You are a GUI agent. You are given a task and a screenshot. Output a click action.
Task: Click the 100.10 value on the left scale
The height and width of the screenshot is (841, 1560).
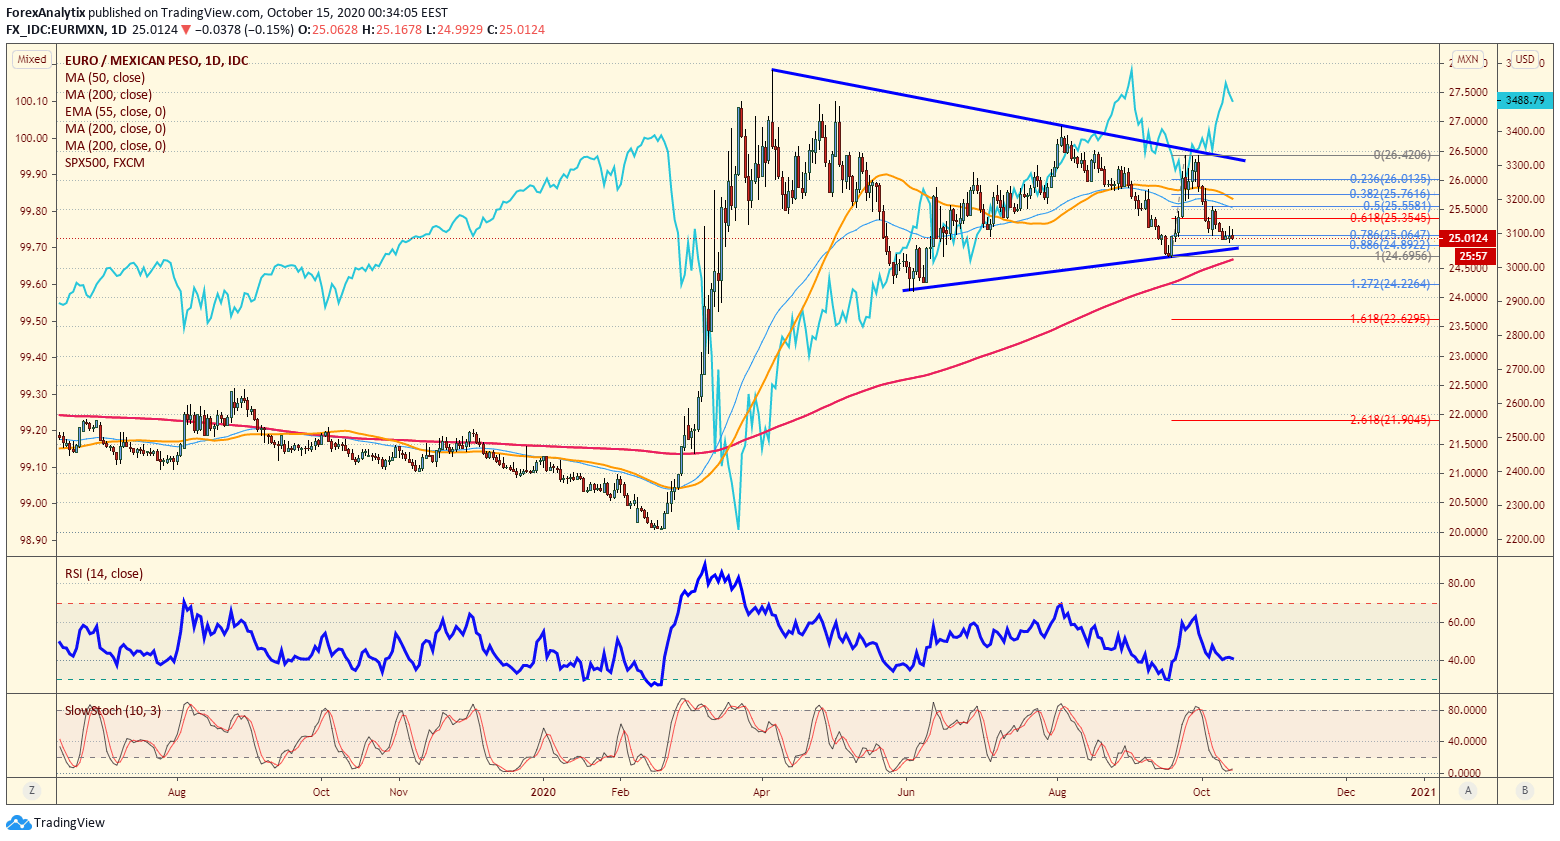[32, 101]
